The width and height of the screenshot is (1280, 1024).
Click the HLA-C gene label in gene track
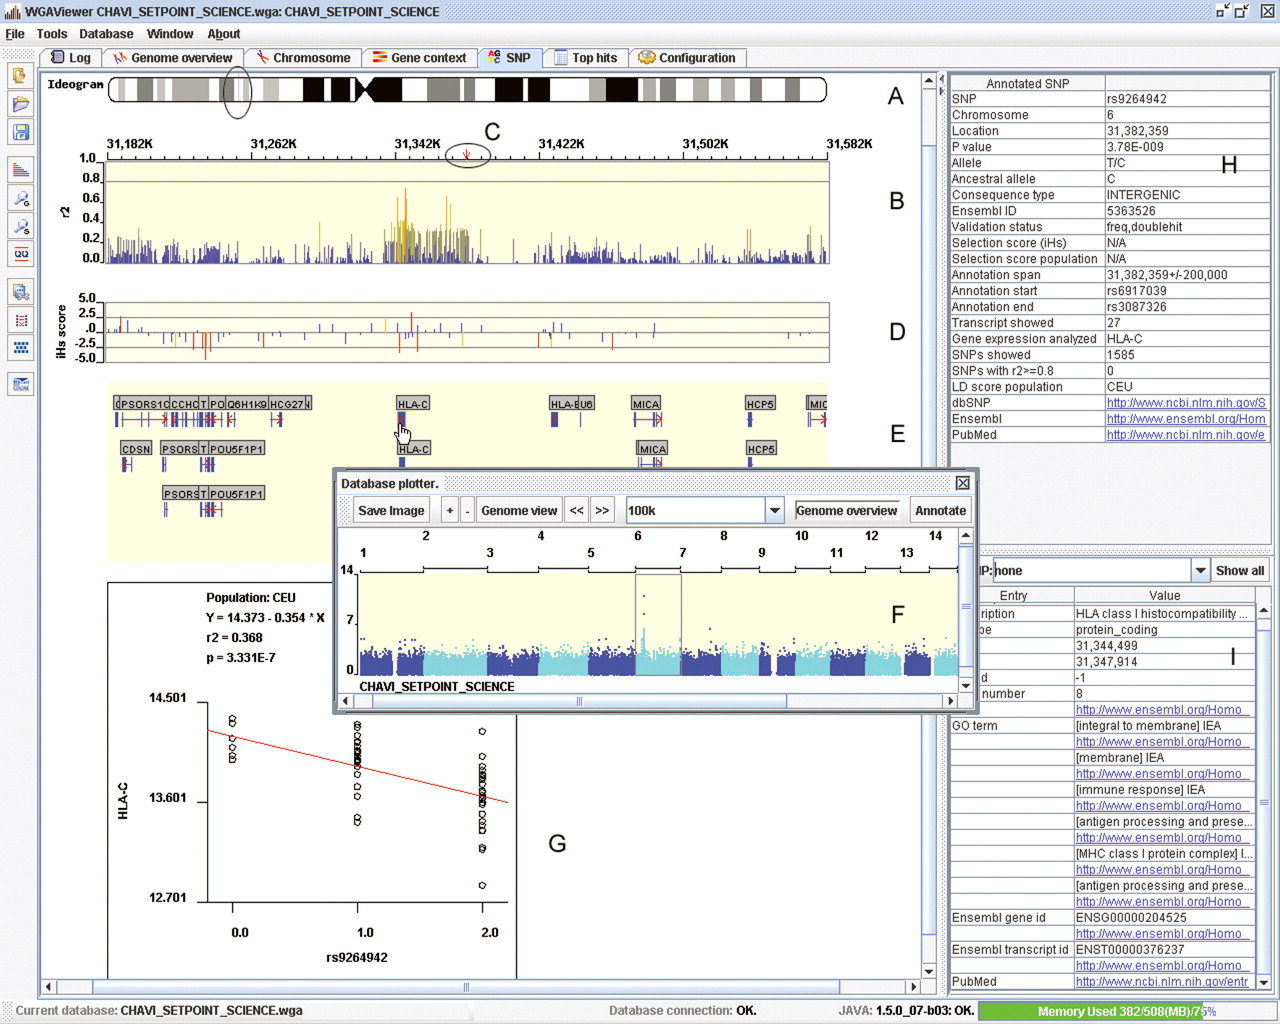pyautogui.click(x=413, y=404)
